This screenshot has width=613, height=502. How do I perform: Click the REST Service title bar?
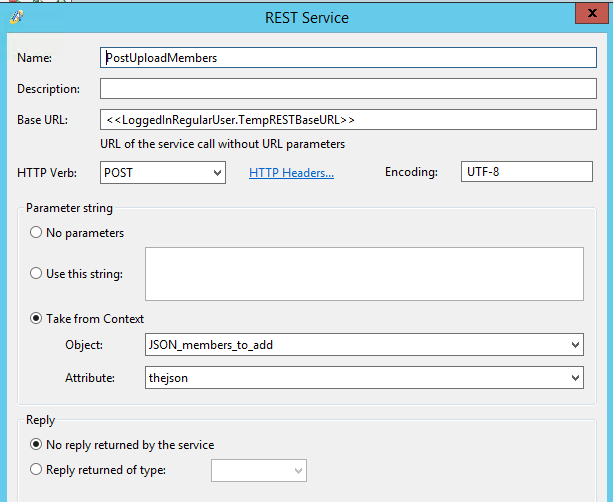306,18
